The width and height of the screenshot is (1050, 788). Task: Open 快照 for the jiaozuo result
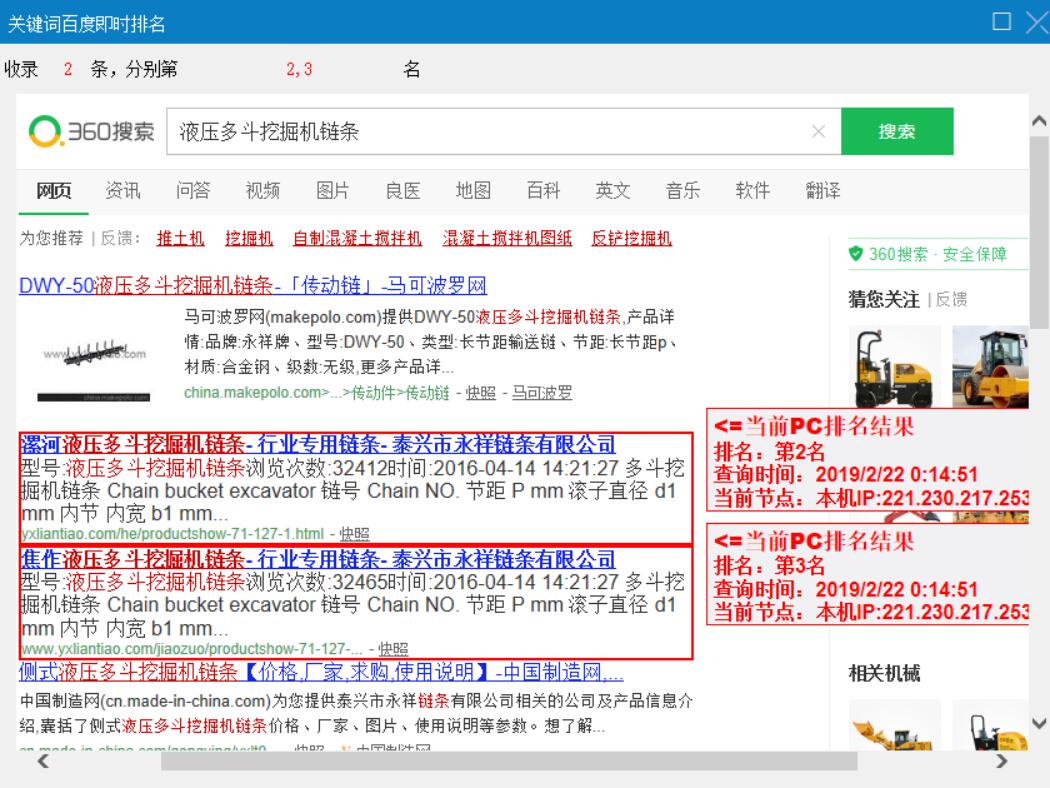394,649
